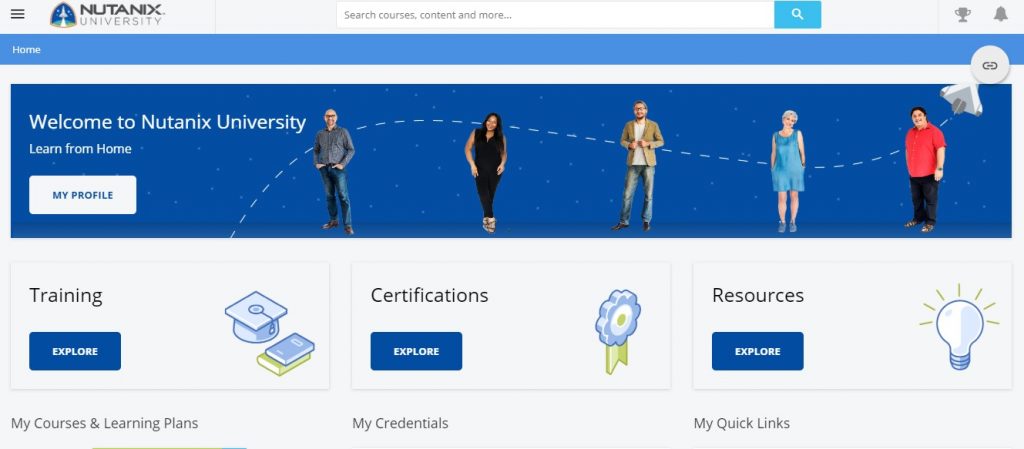Click 'My Courses & Learning Plans' heading
This screenshot has height=449, width=1024.
tap(104, 423)
